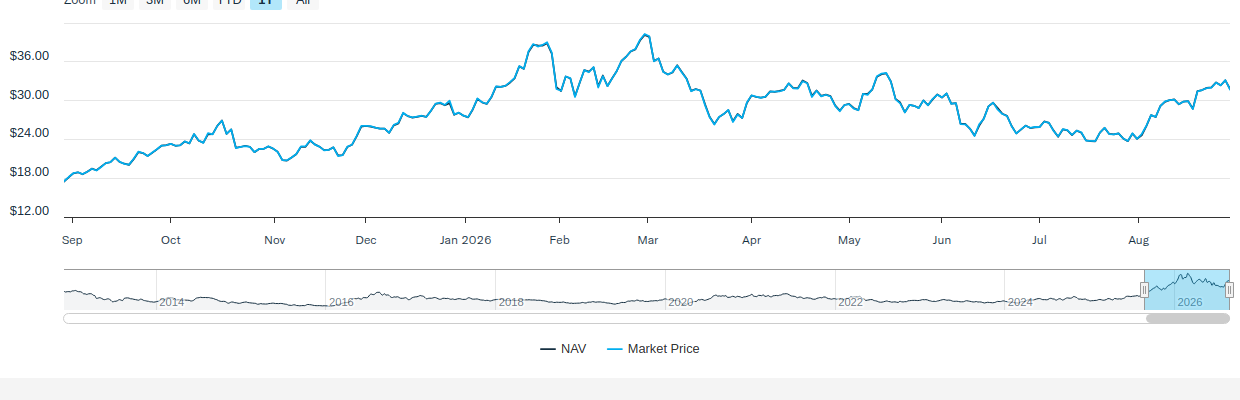
Task: Click the Jan 2026 x-axis label
Action: (466, 240)
